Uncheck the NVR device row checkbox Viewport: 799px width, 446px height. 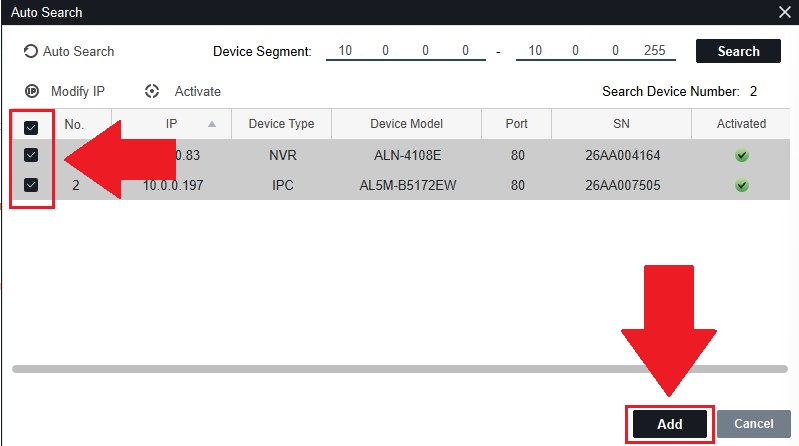(x=31, y=155)
